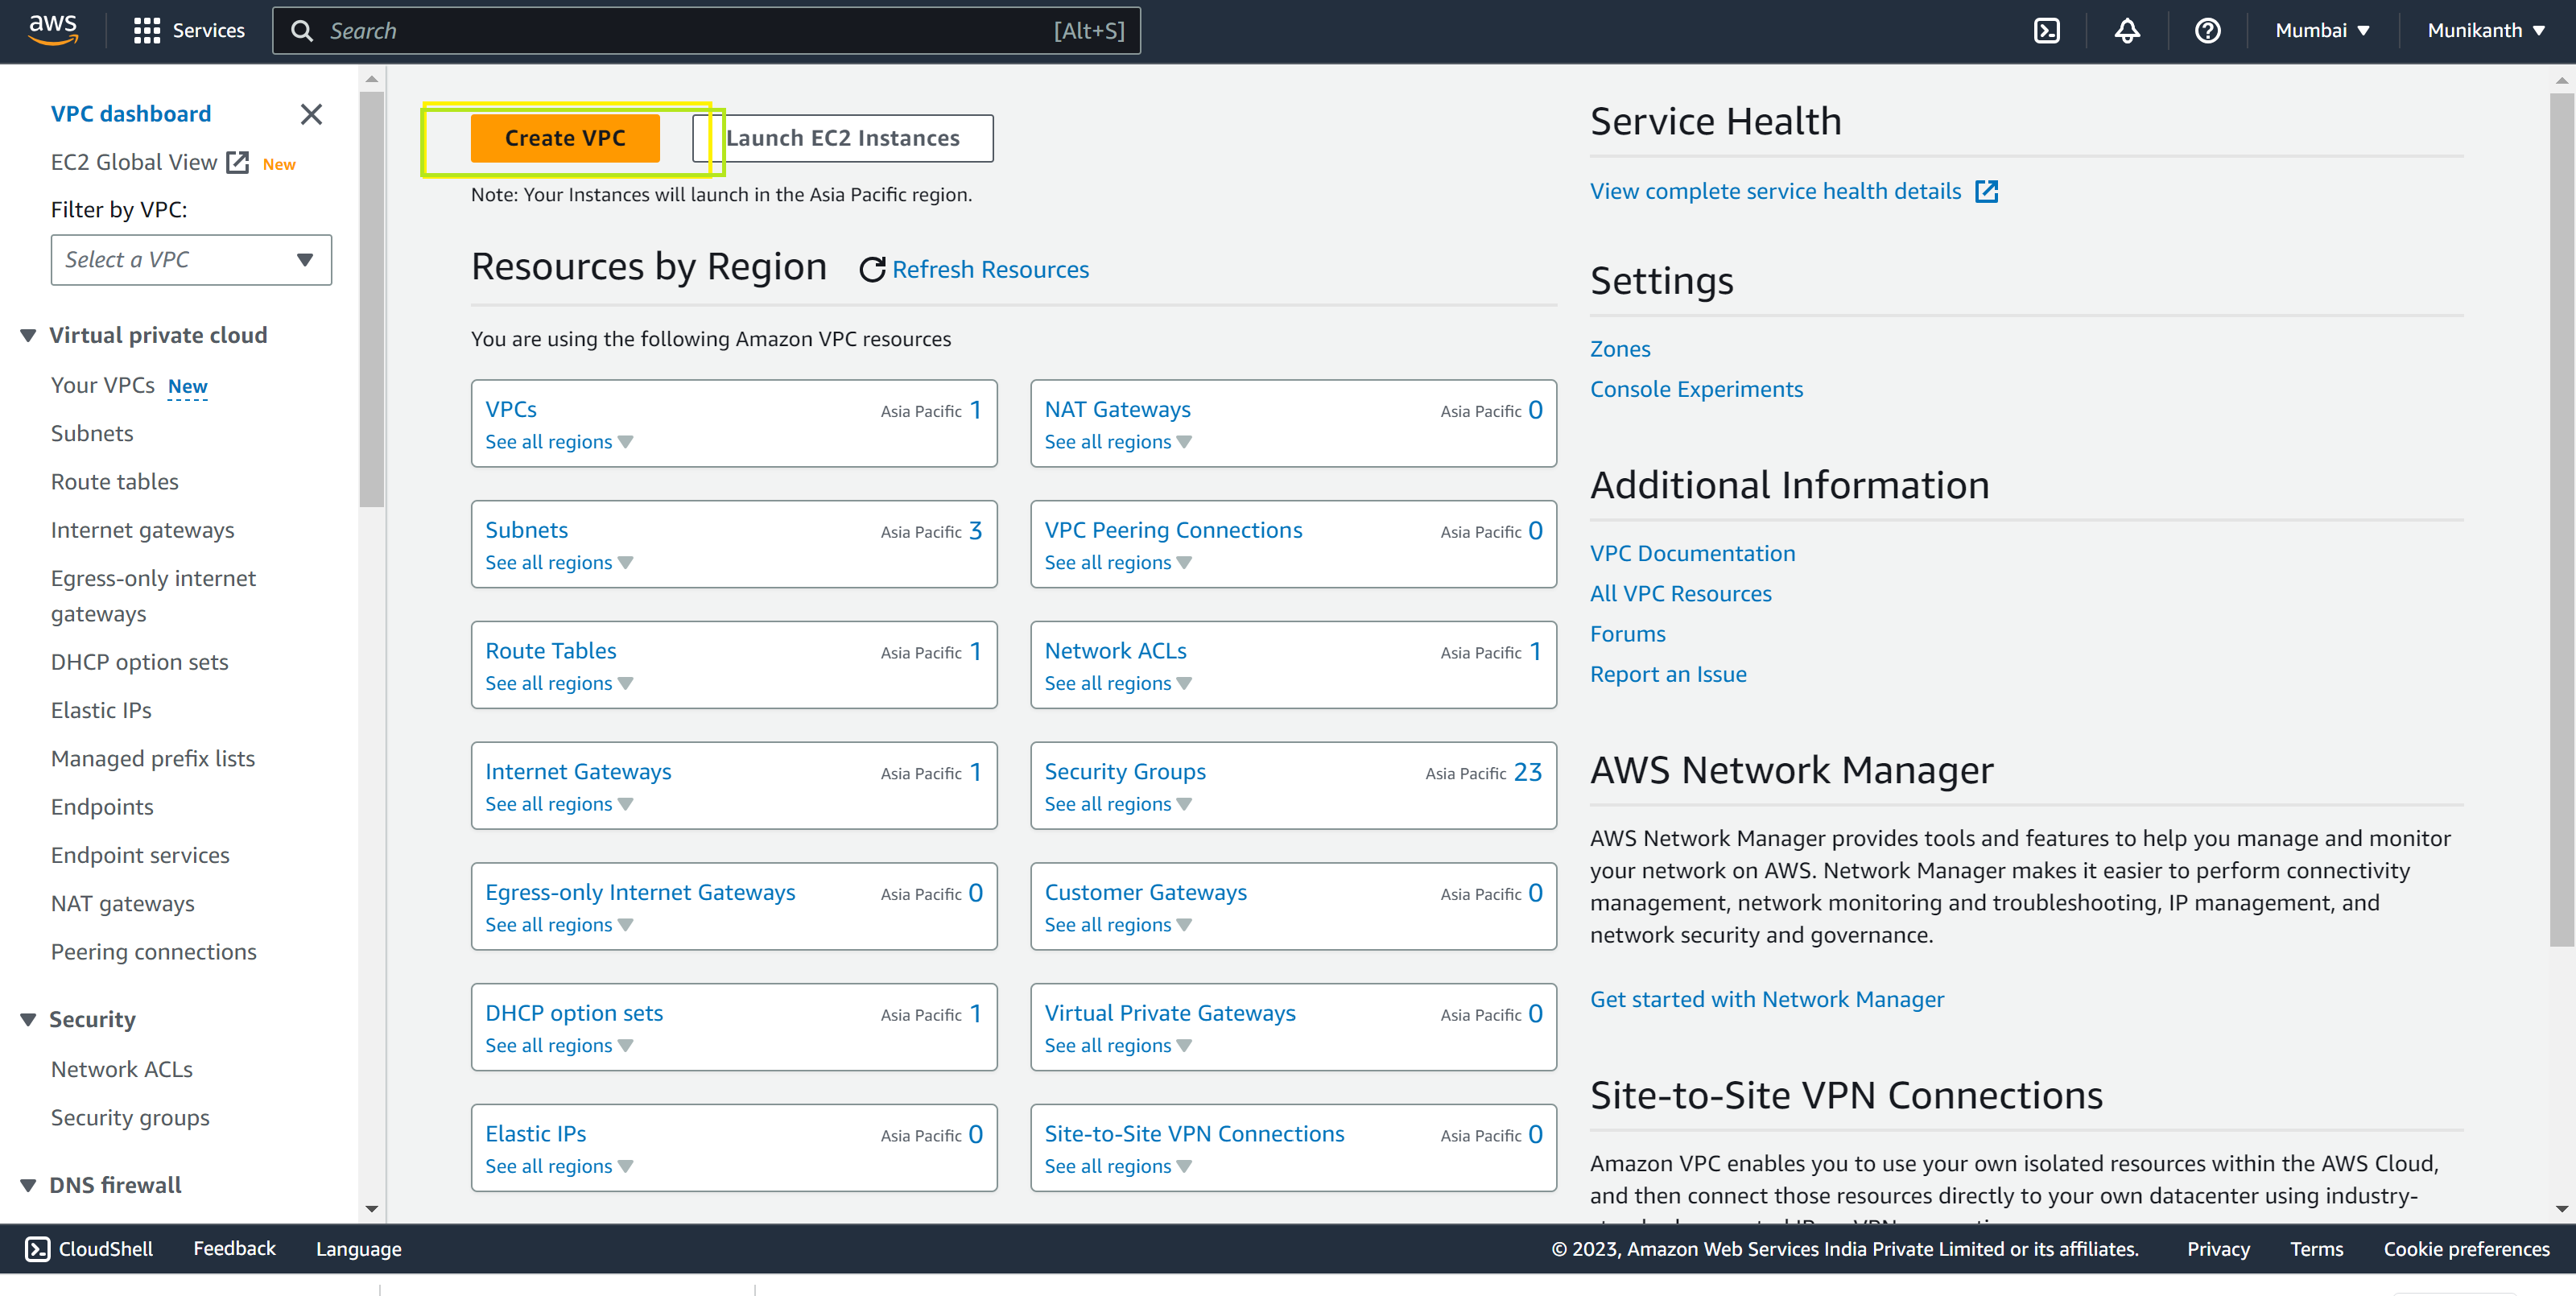Select Internet gateways from sidebar menu

[143, 530]
